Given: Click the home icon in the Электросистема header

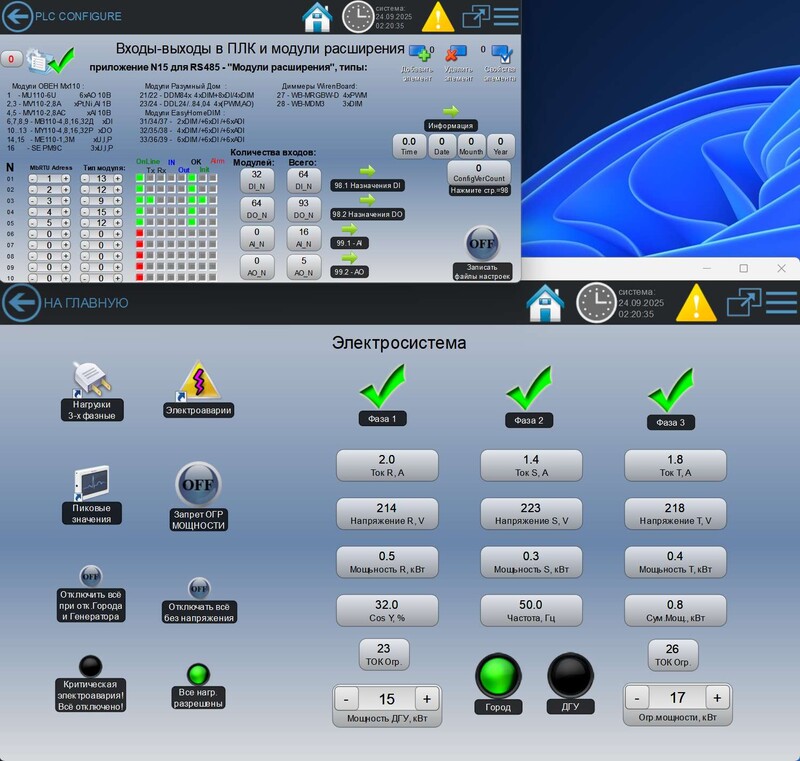Looking at the screenshot, I should click(546, 302).
